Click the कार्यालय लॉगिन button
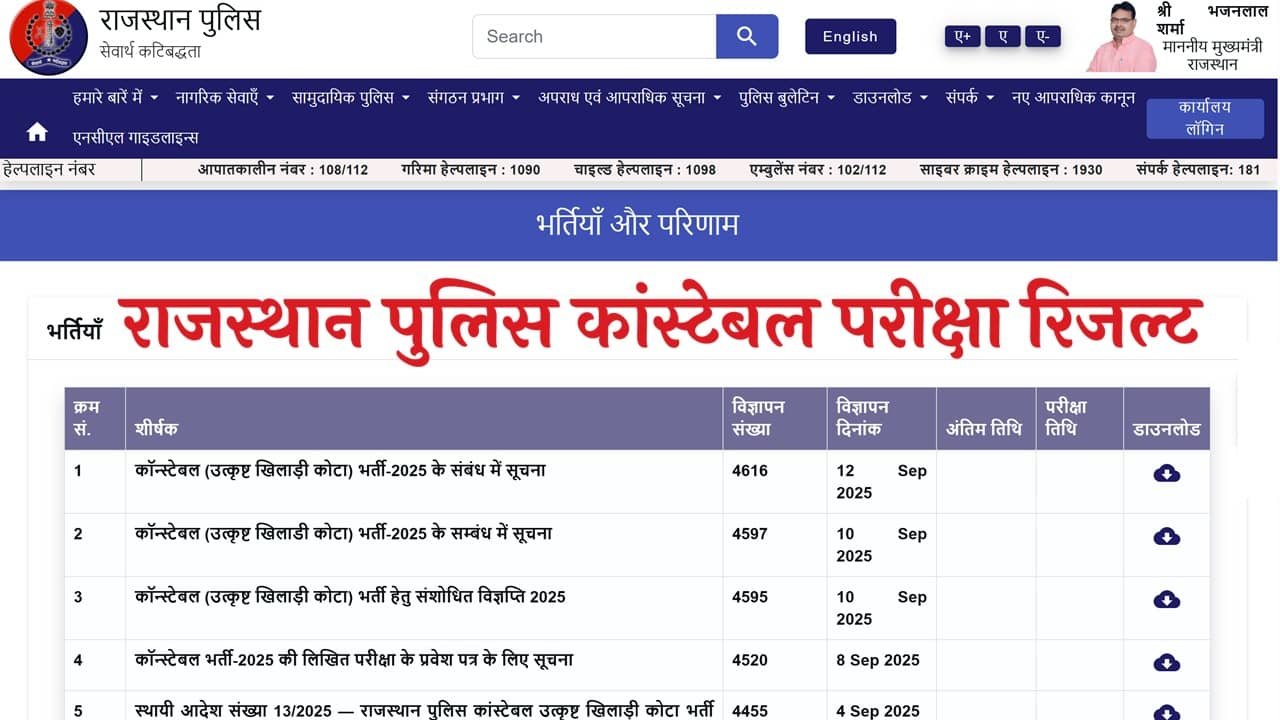Viewport: 1280px width, 720px height. 1204,118
